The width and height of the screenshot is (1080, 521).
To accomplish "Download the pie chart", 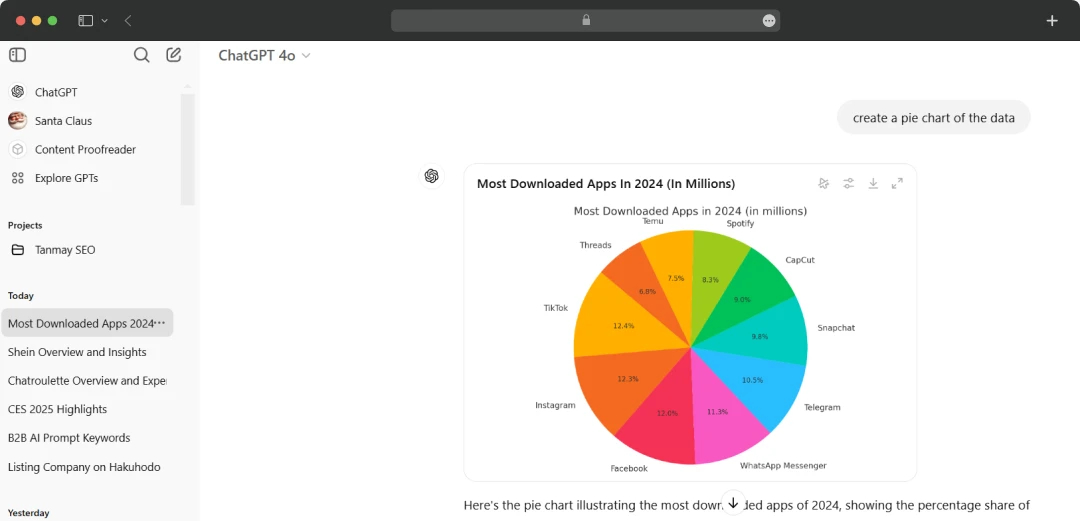I will 873,183.
